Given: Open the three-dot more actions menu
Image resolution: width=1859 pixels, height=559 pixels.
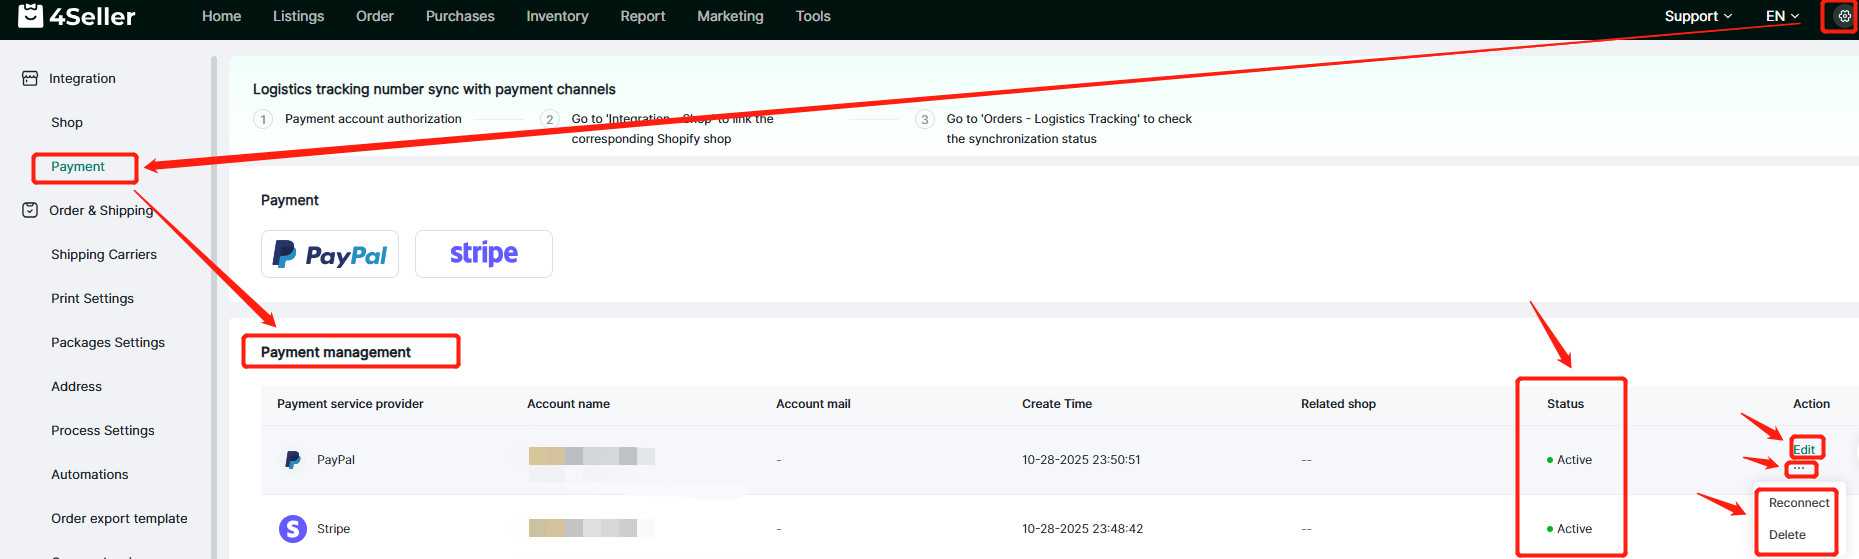Looking at the screenshot, I should tap(1799, 469).
